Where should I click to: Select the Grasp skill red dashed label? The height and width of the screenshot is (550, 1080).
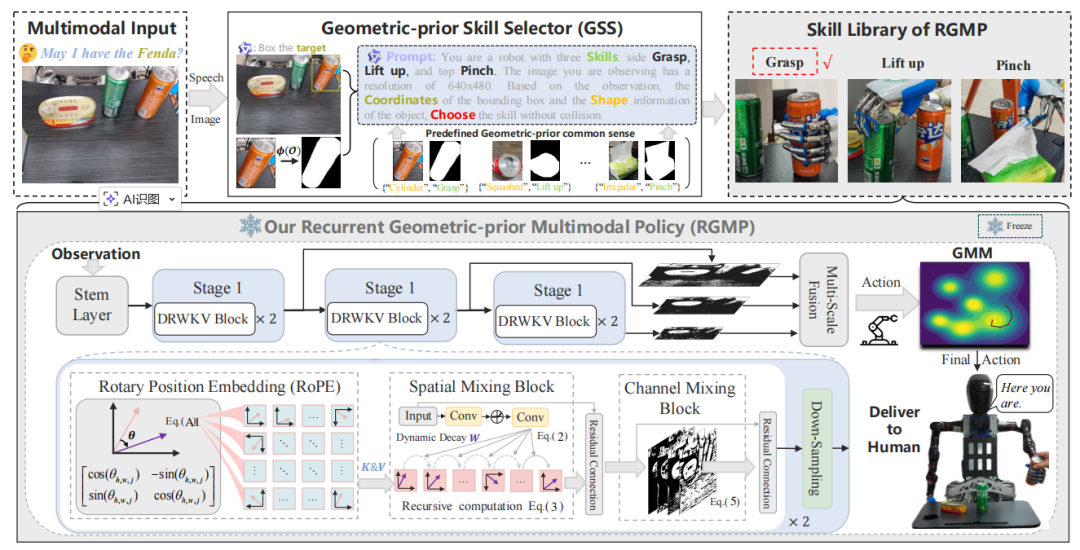784,63
